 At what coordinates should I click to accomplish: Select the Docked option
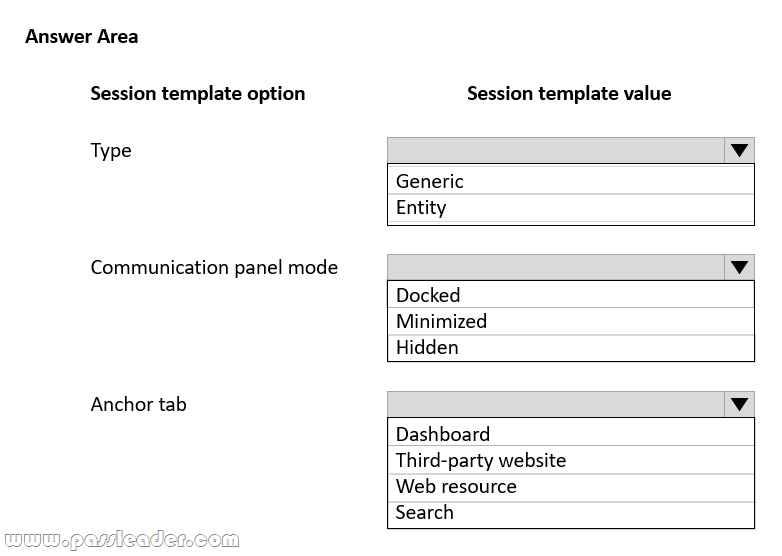428,296
